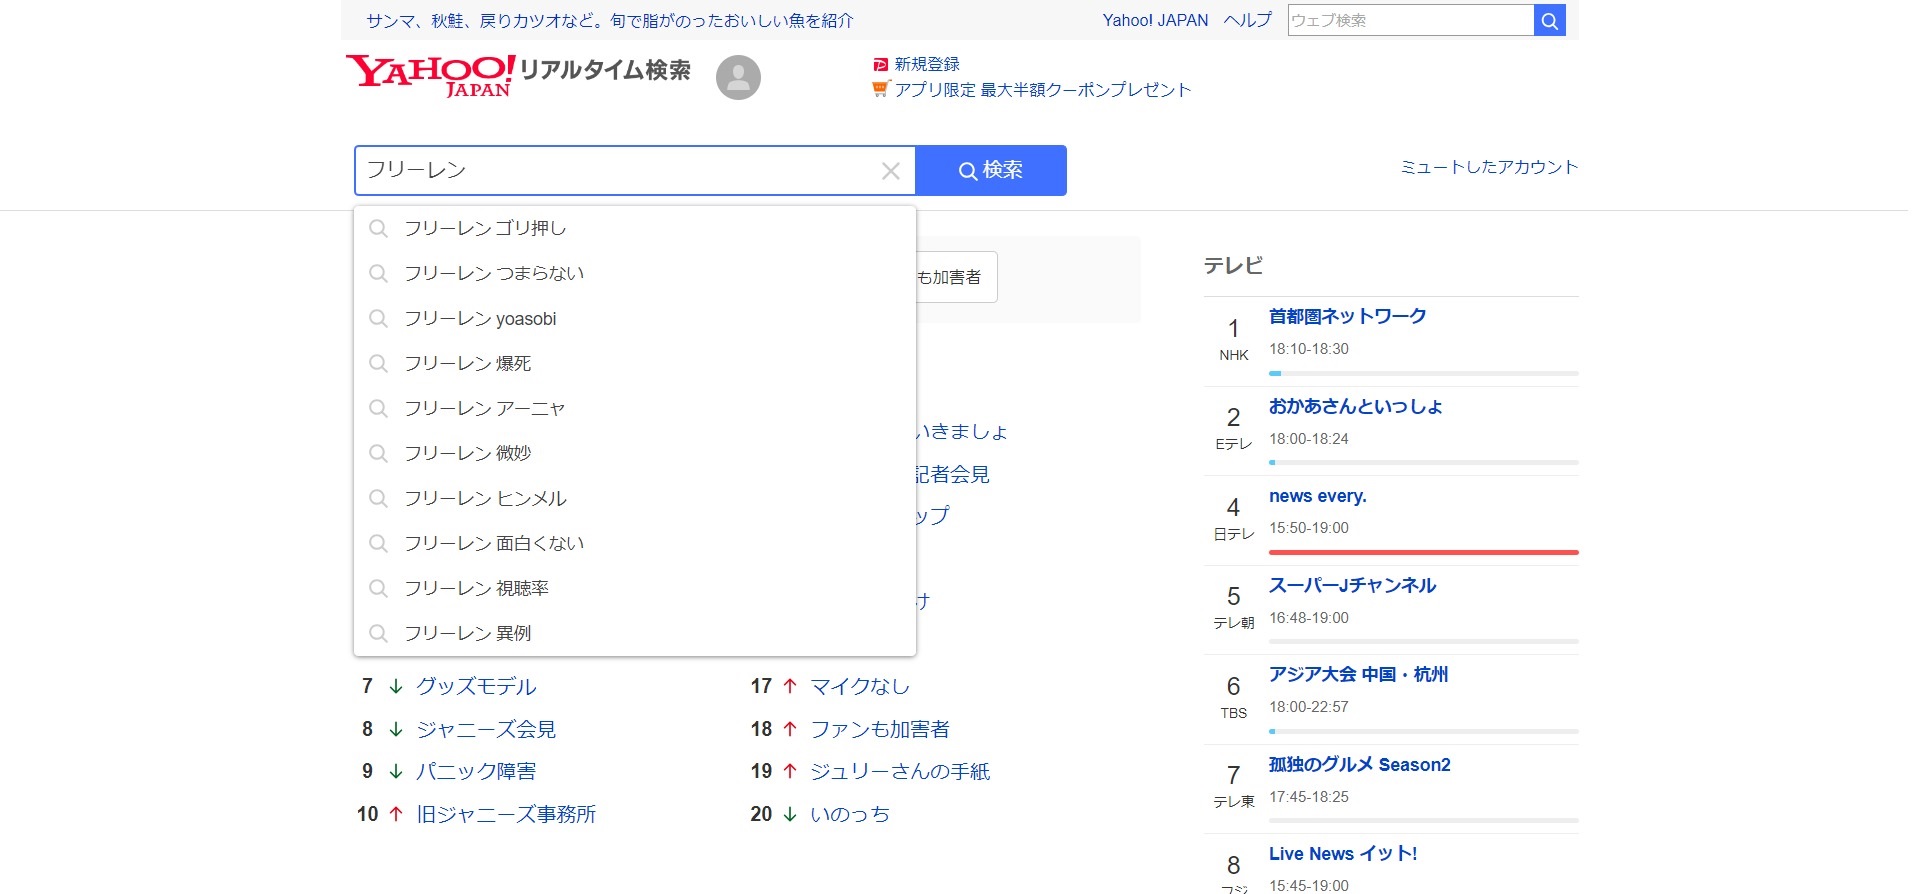This screenshot has height=894, width=1920.
Task: Open trend いのっち ranked 20
Action: point(850,815)
